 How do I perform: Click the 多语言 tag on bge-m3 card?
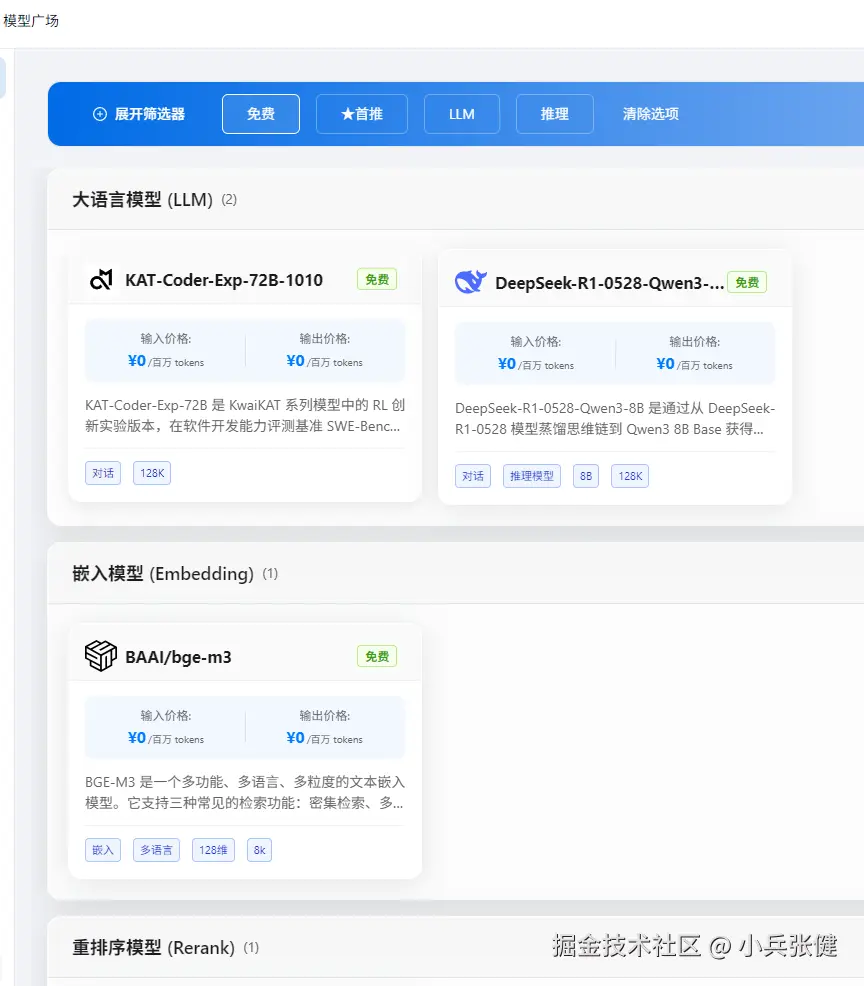[x=157, y=850]
